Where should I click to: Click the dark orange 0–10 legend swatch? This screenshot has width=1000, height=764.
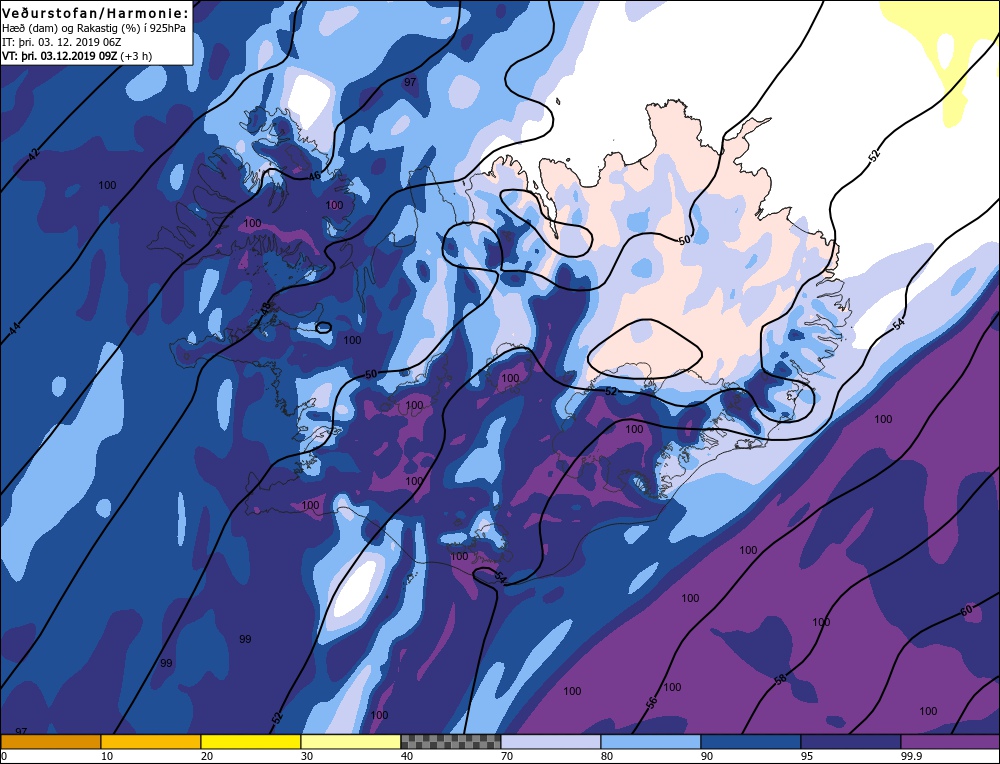tap(50, 741)
